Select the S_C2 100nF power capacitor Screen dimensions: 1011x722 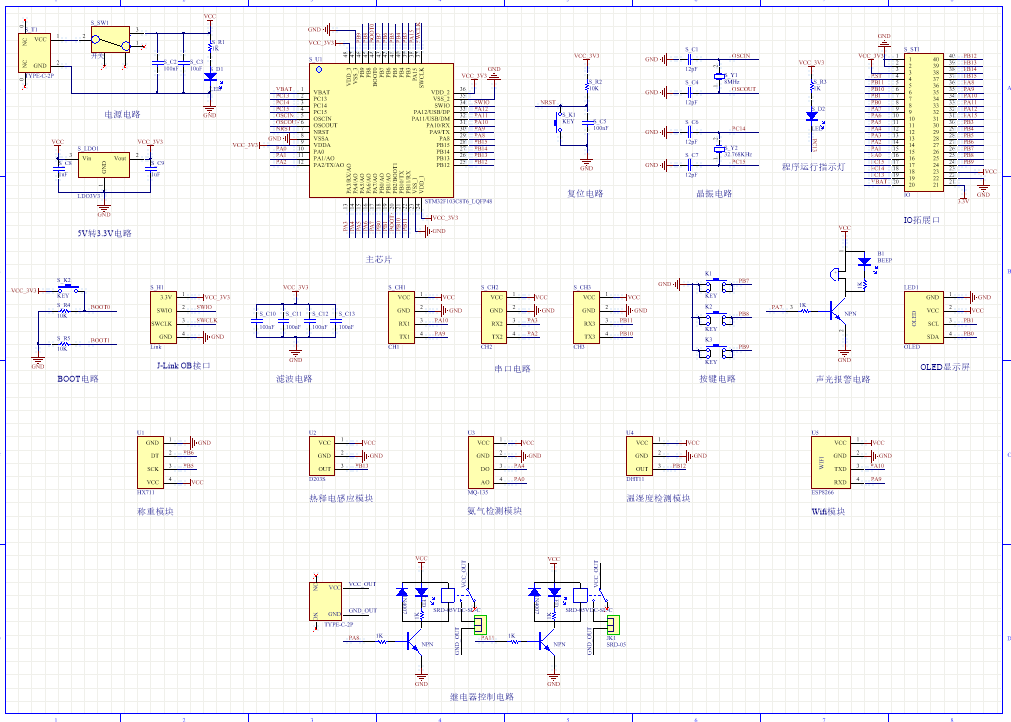(x=157, y=63)
